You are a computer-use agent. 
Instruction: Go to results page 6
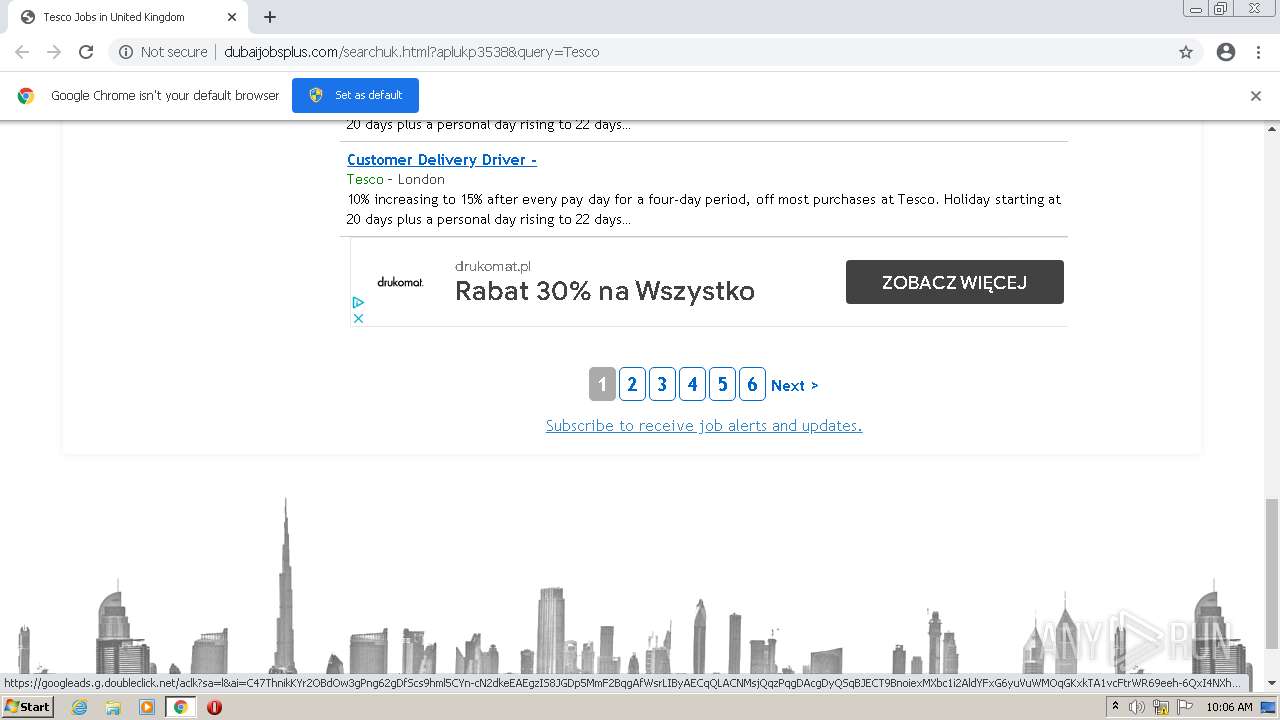click(x=752, y=385)
